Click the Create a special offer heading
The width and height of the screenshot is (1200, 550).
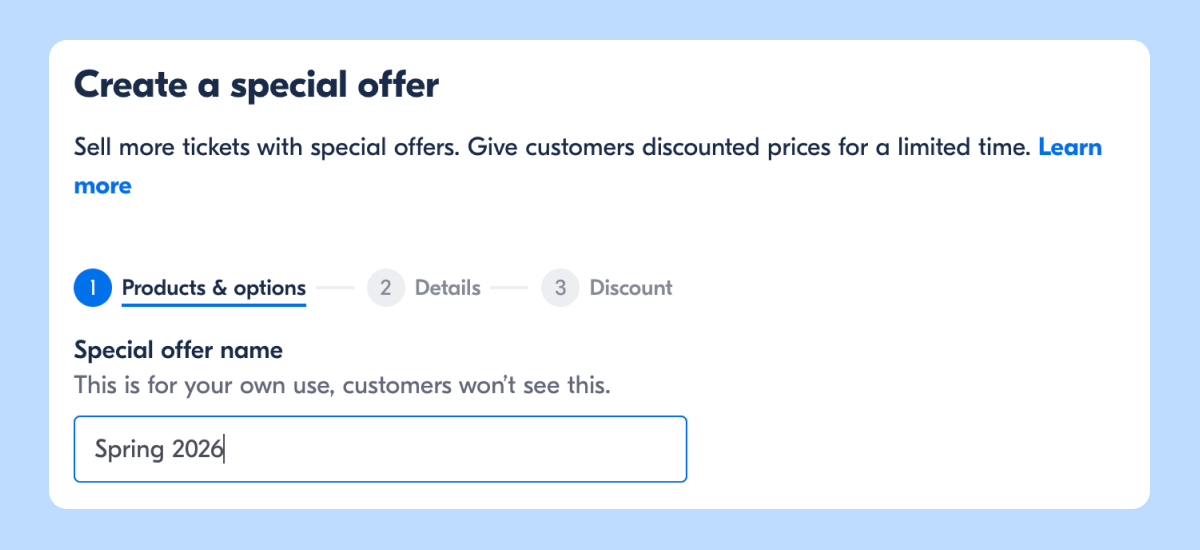[256, 85]
